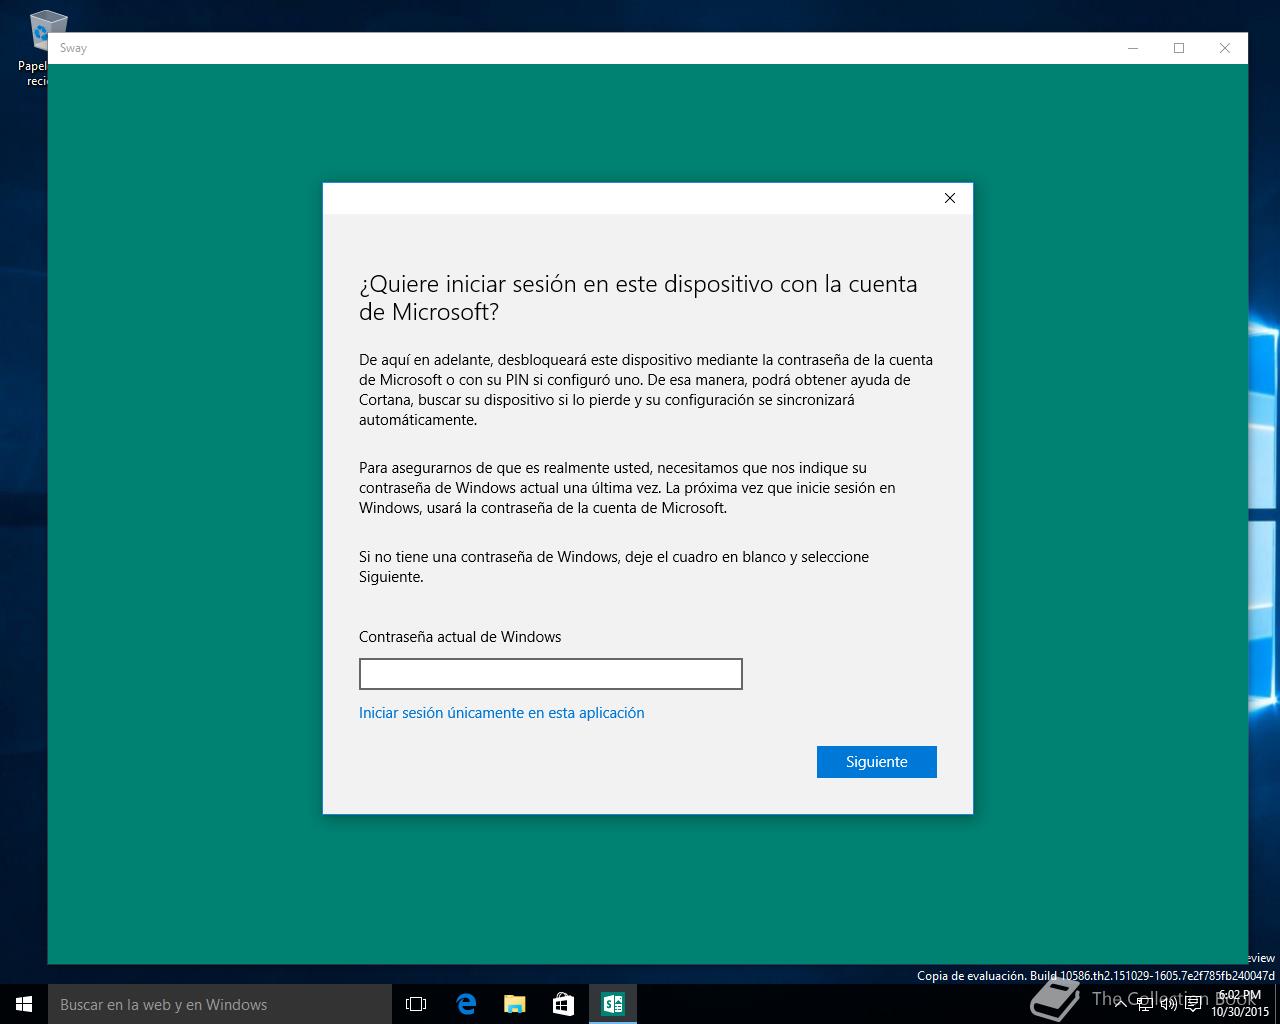Click the clock showing 6:02 PM
Screen dimensions: 1280x1024
pyautogui.click(x=1240, y=1004)
